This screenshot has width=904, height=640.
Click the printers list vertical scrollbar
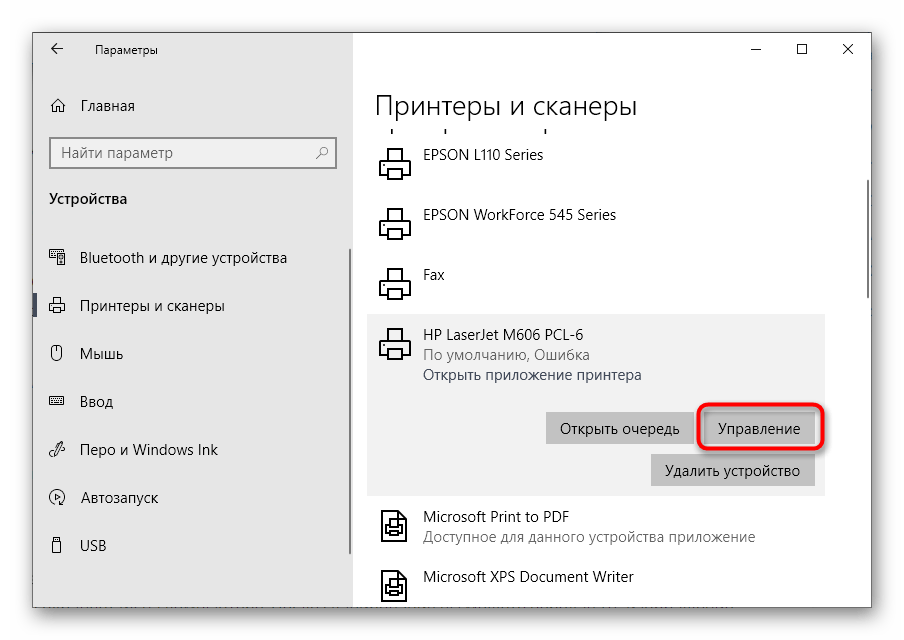865,238
